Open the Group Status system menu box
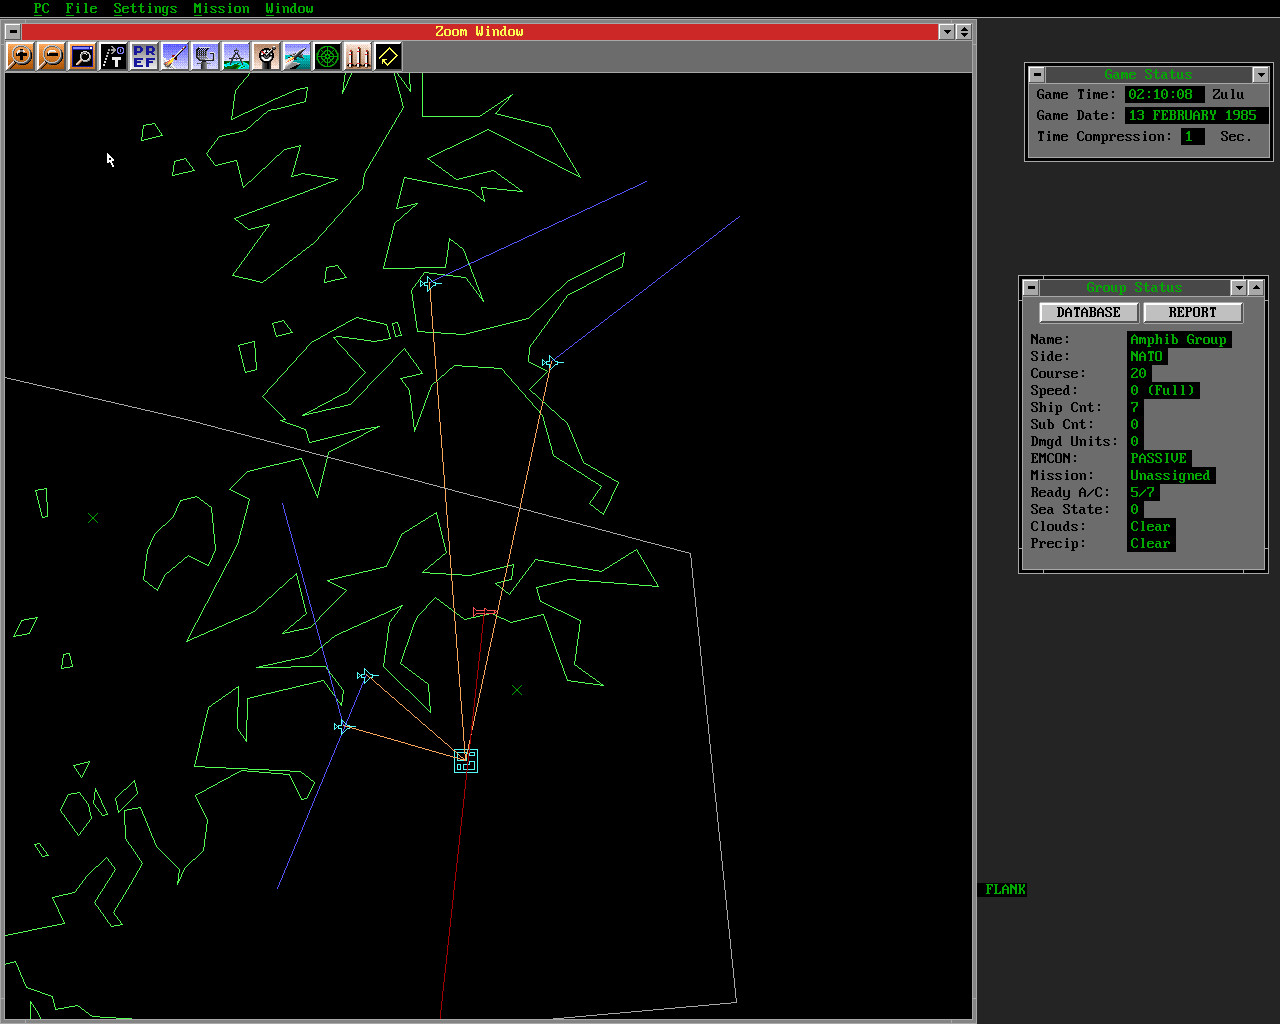The image size is (1280, 1024). click(x=1031, y=288)
